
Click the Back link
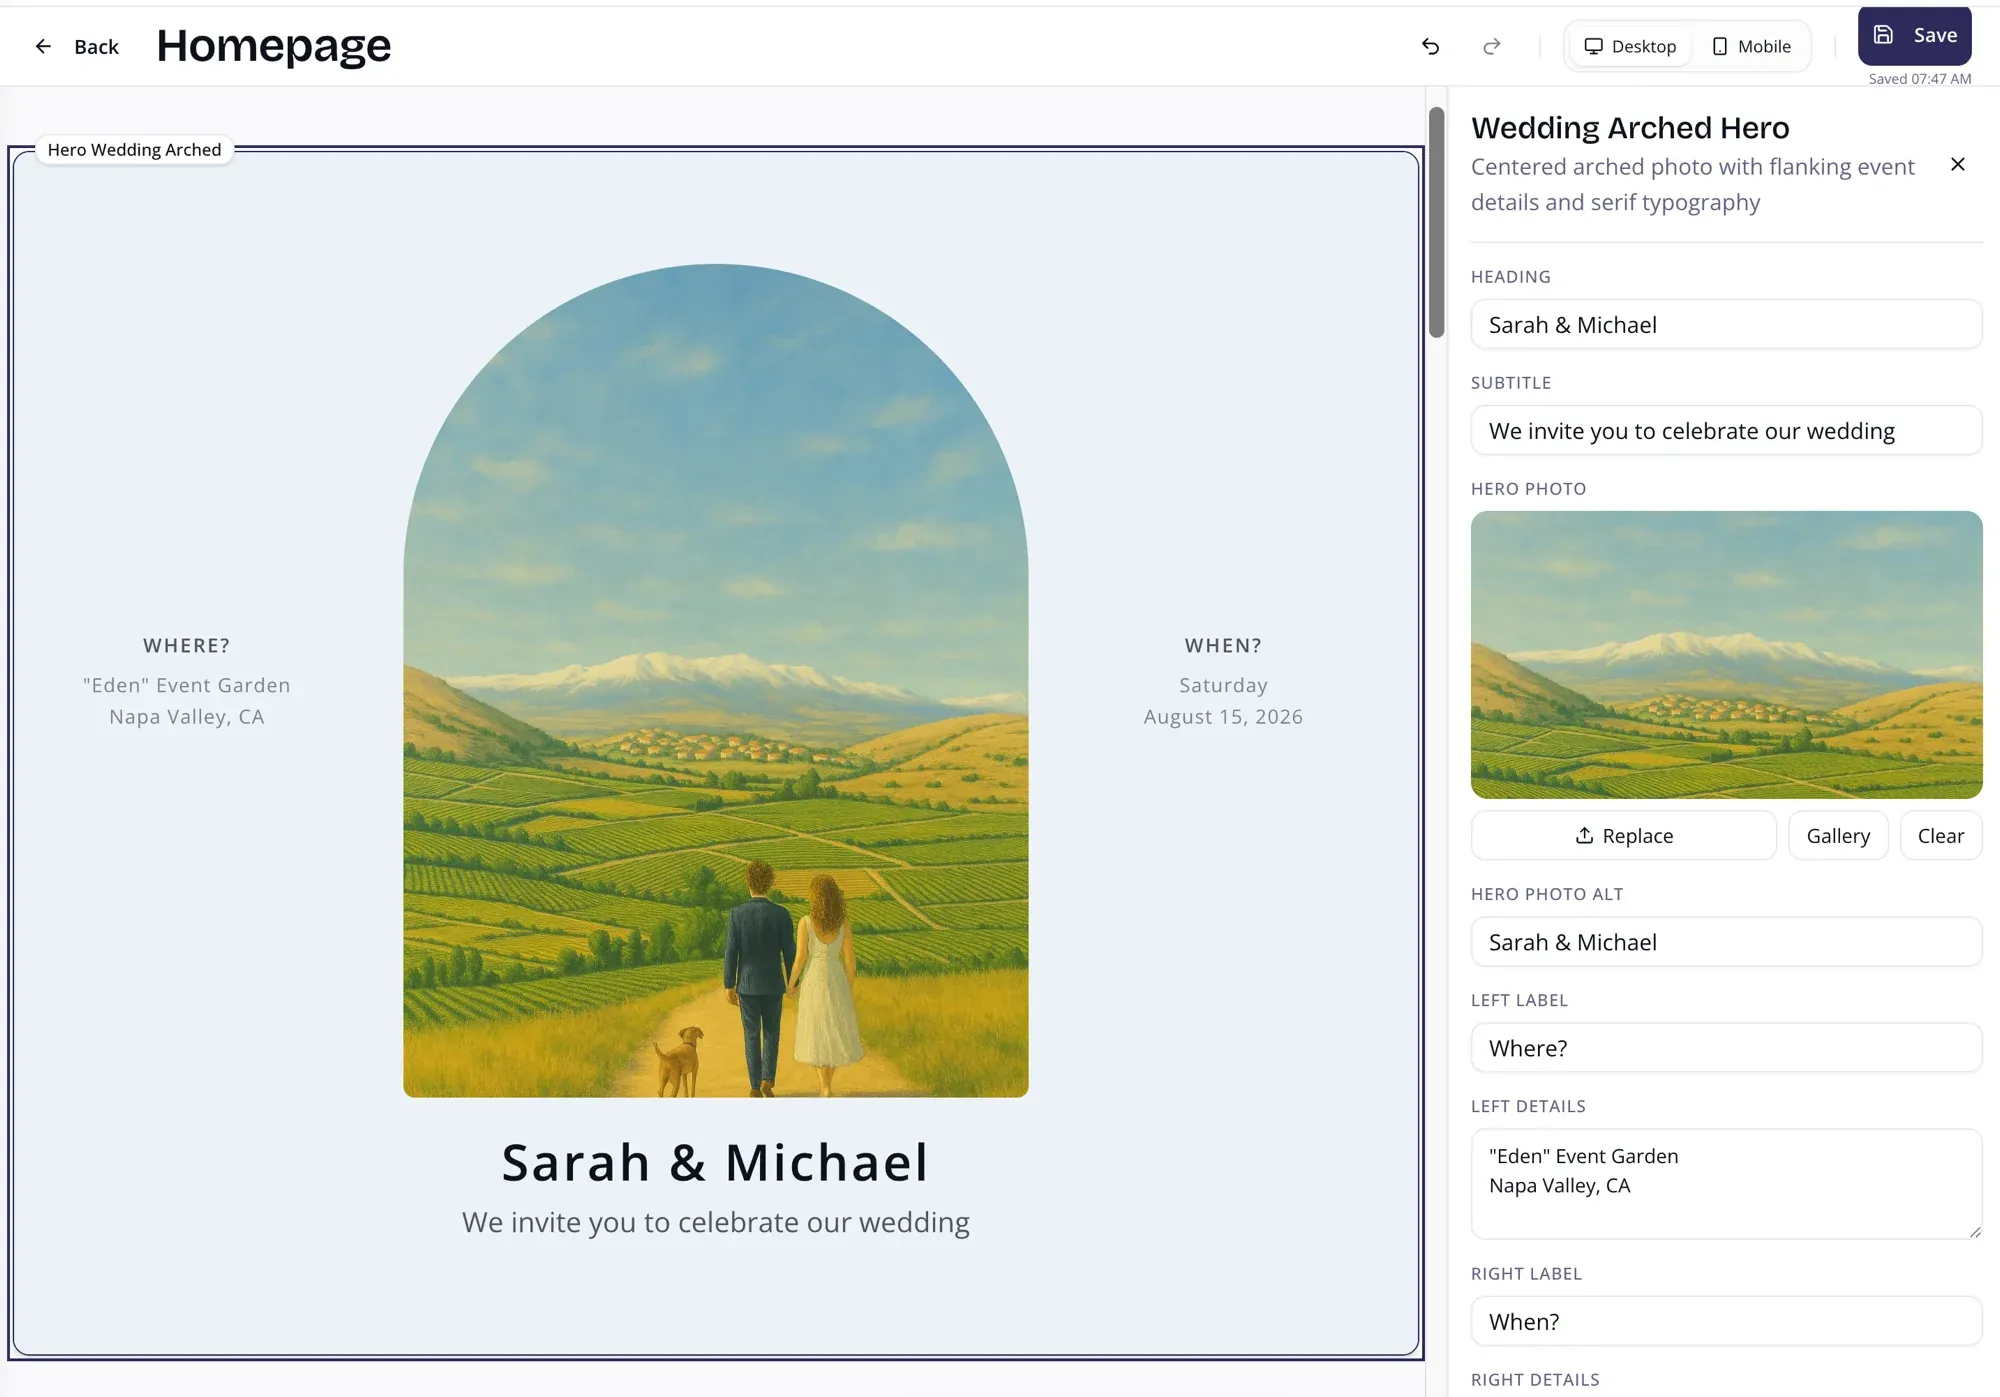coord(95,46)
